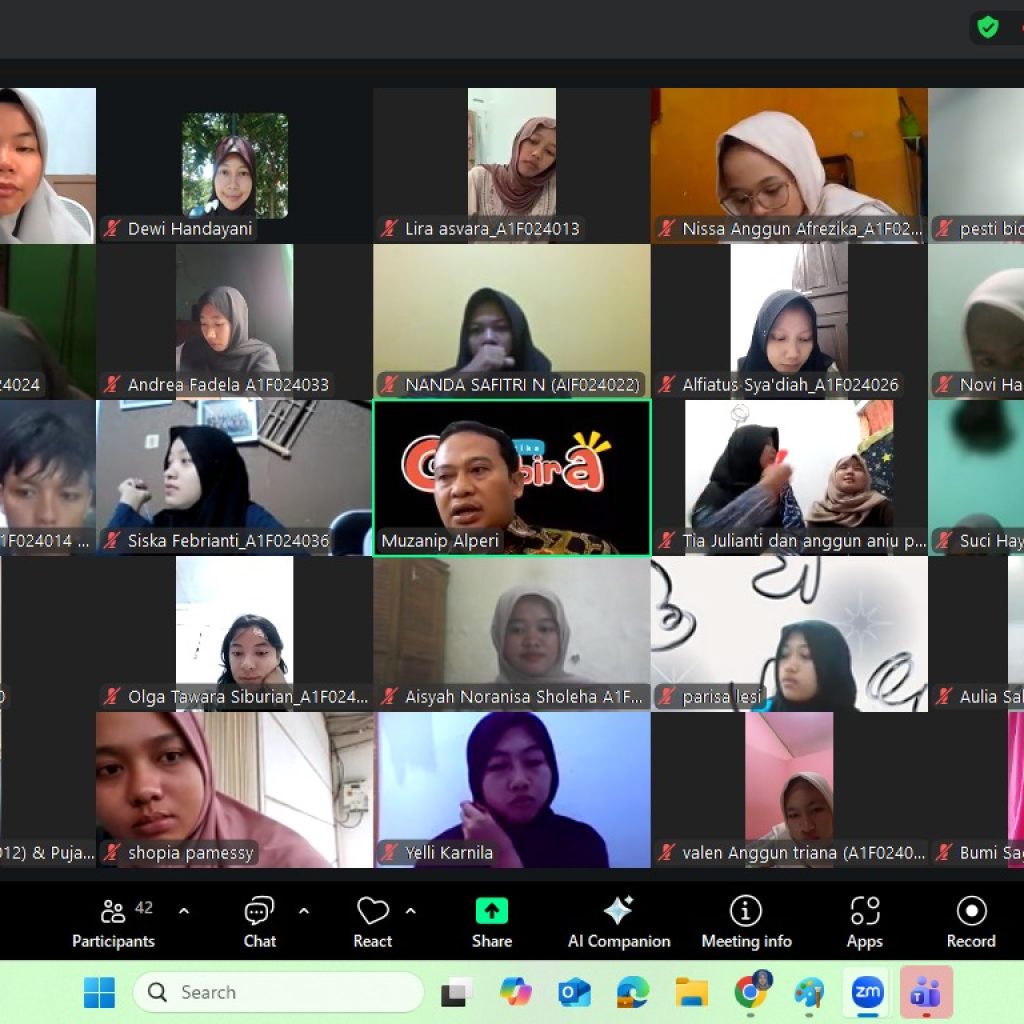Viewport: 1024px width, 1024px height.
Task: Open Microsoft Teams from the taskbar
Action: tap(926, 992)
